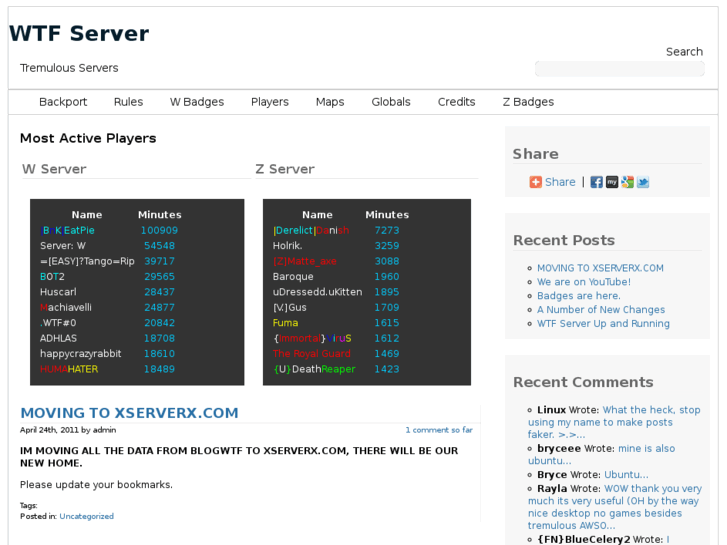Go to the Credits page
The image size is (727, 545).
(457, 102)
